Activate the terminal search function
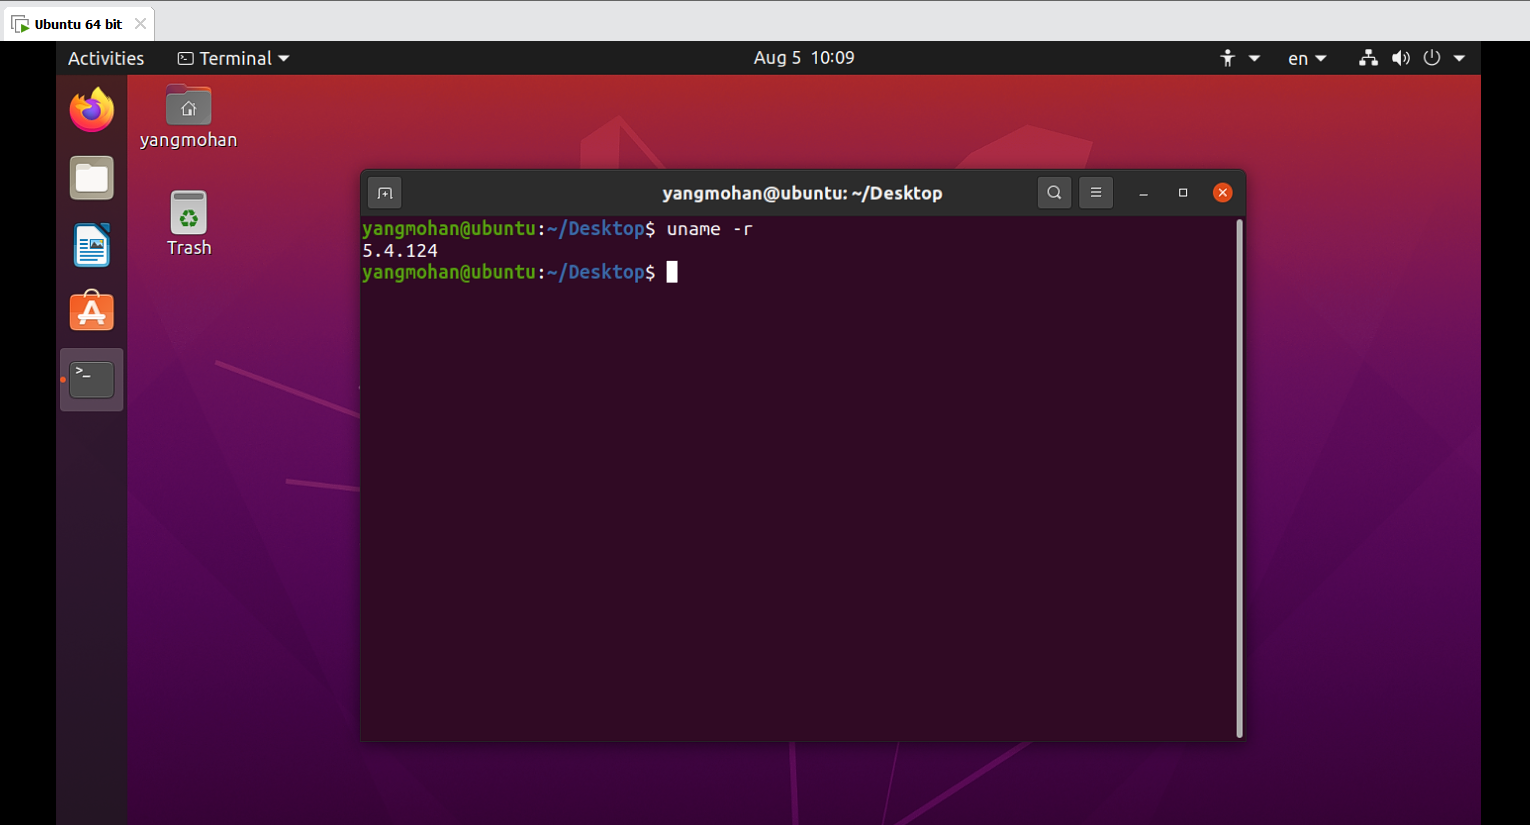The image size is (1530, 825). (1054, 192)
